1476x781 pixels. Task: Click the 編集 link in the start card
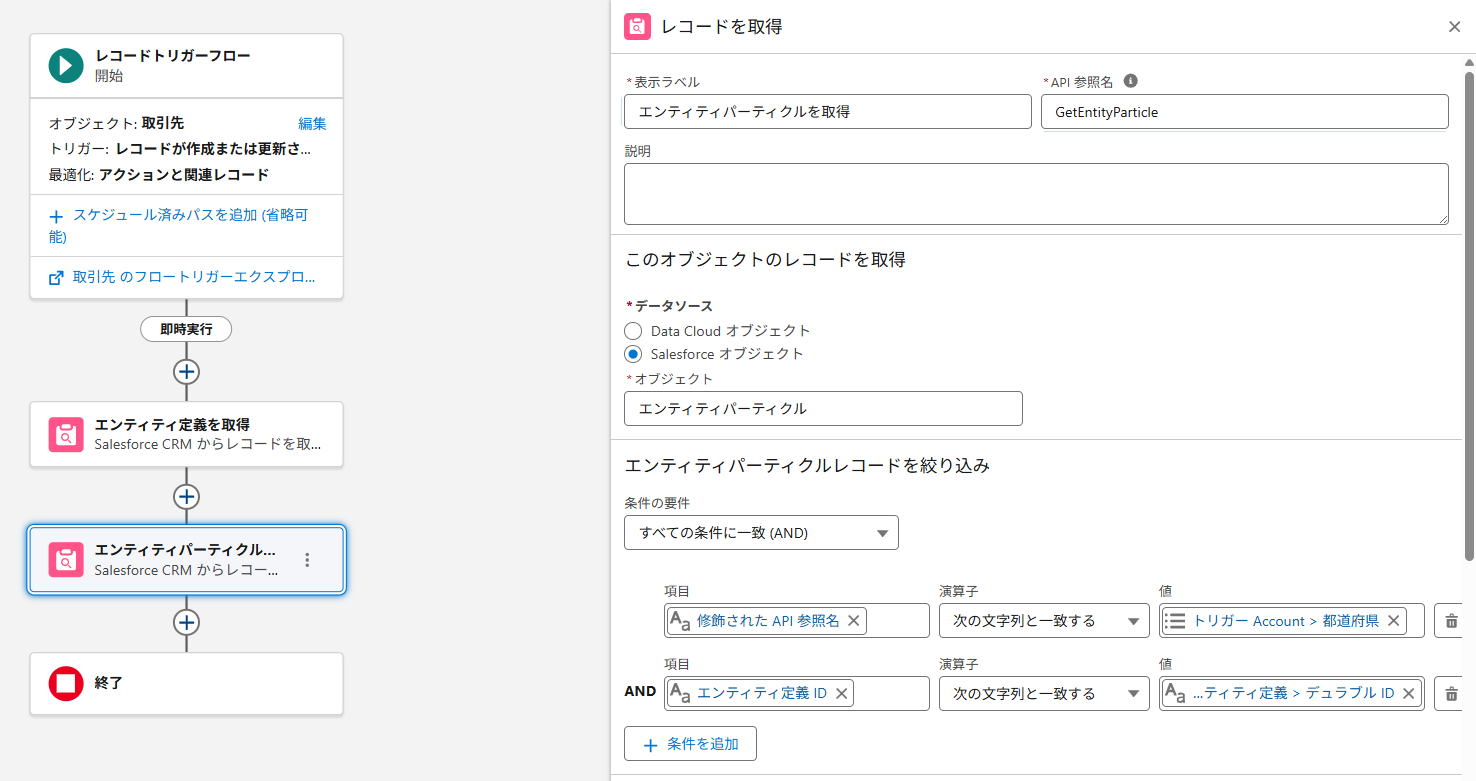[x=312, y=124]
